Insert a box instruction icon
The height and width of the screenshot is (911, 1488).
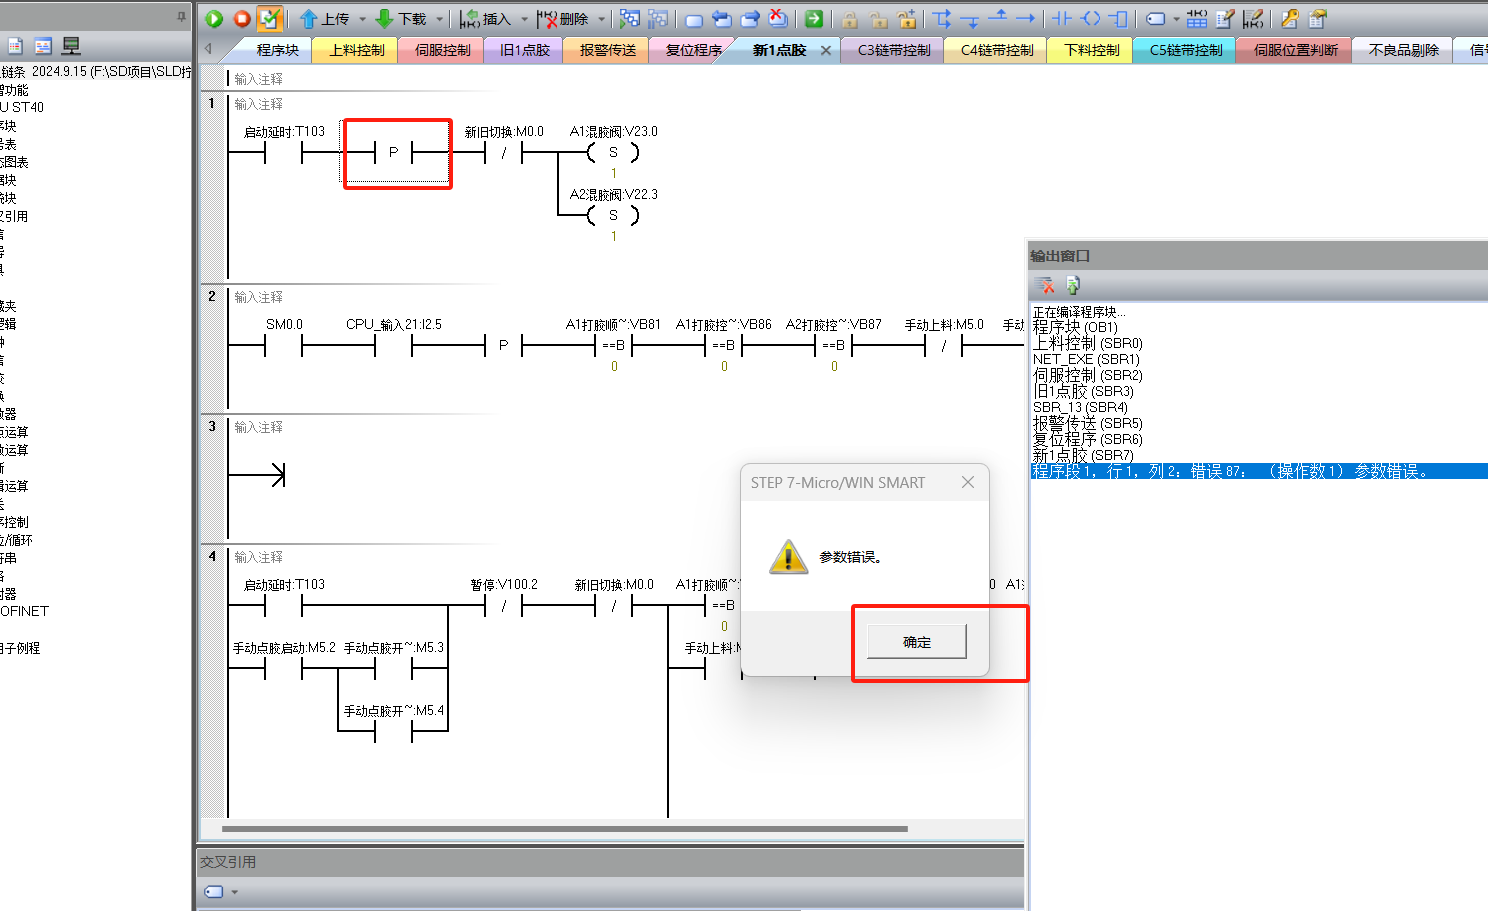(1118, 19)
